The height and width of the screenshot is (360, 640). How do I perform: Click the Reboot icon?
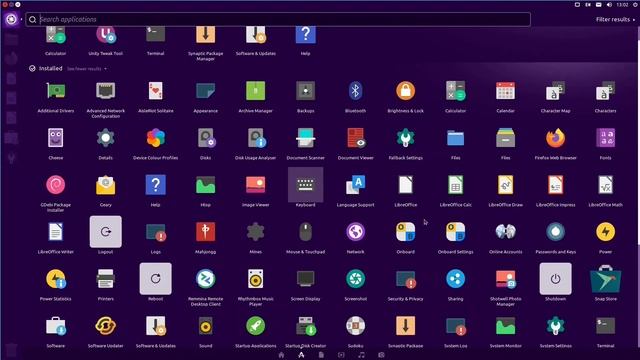[156, 279]
